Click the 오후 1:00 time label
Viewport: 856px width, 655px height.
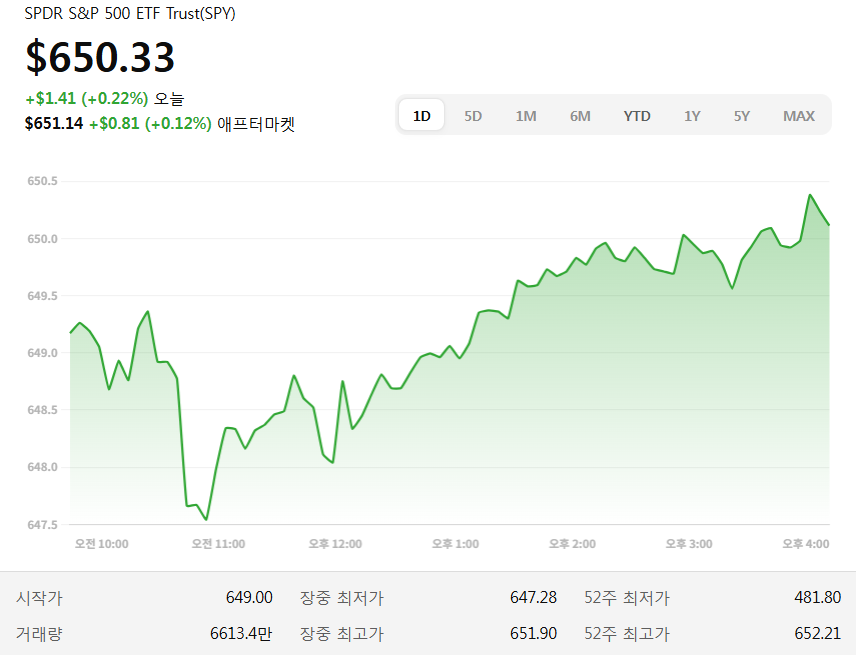(x=455, y=544)
